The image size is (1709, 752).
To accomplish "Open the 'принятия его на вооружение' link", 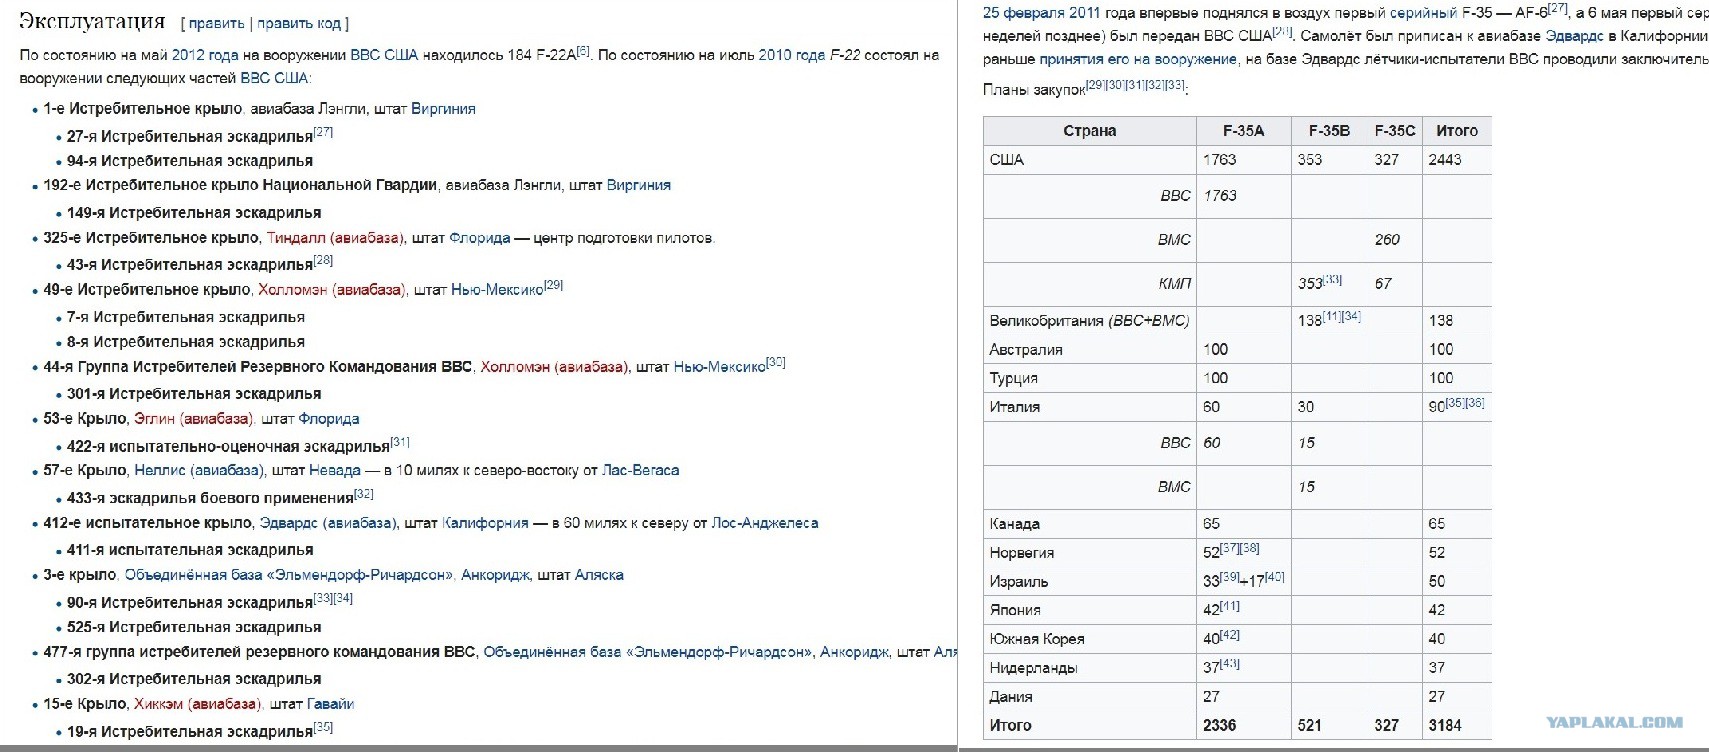I will pyautogui.click(x=1138, y=59).
